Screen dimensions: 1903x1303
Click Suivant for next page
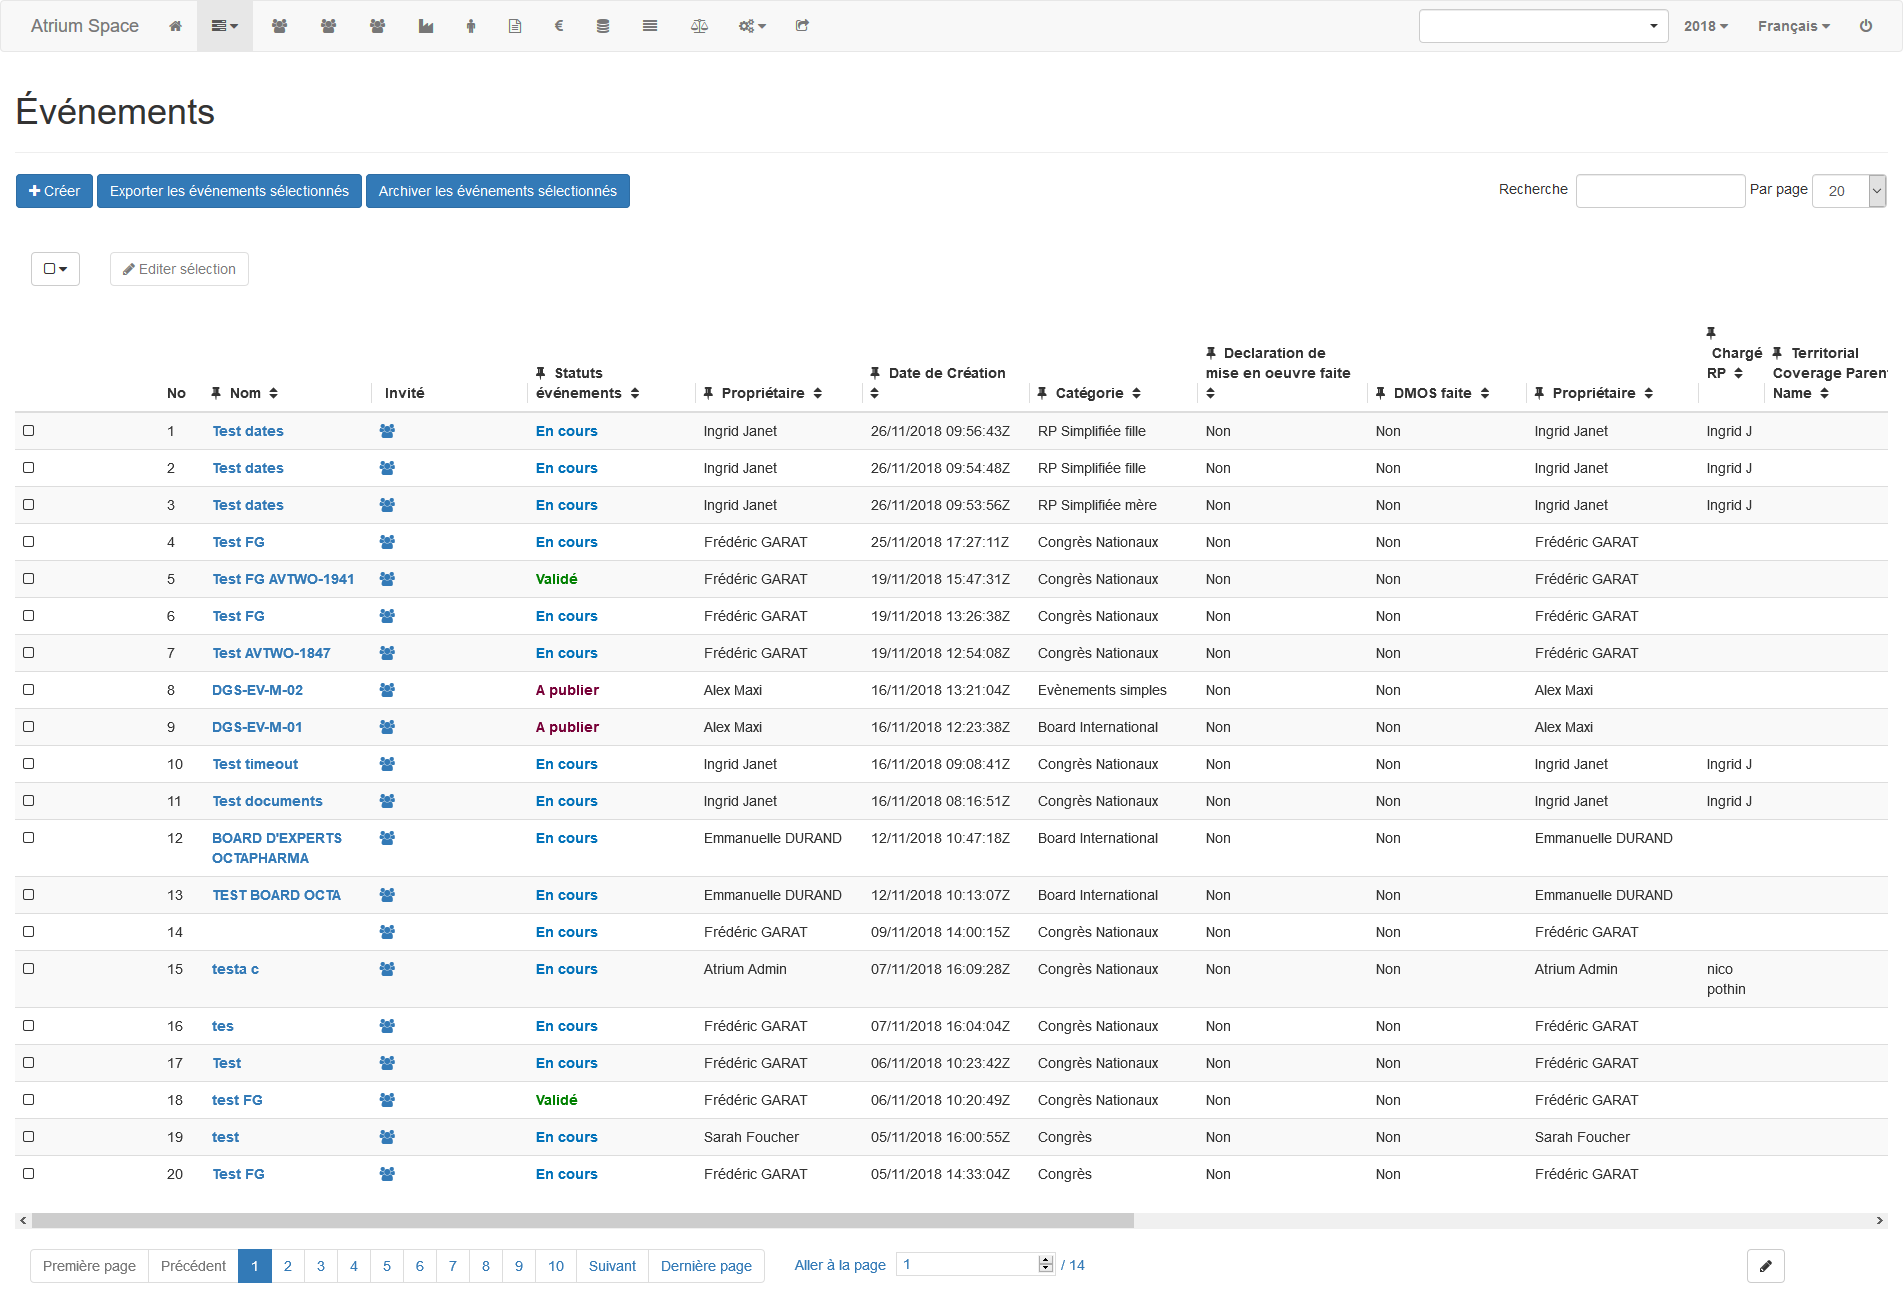coord(612,1266)
